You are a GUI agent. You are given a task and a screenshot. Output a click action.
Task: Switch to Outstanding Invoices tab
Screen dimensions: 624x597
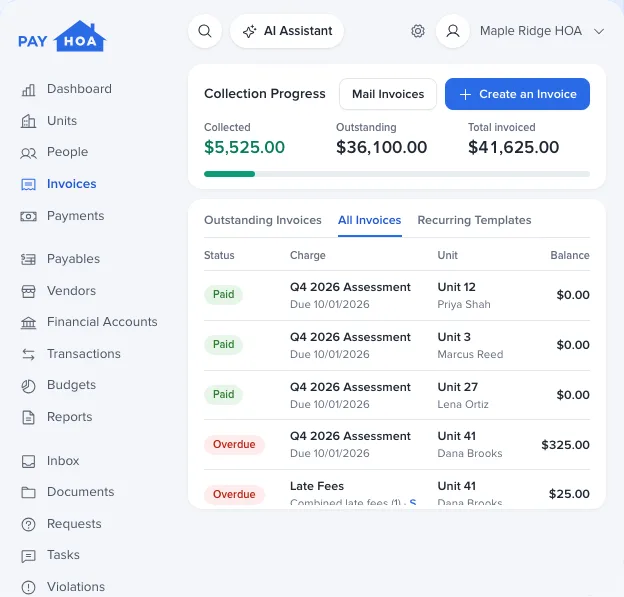tap(263, 220)
